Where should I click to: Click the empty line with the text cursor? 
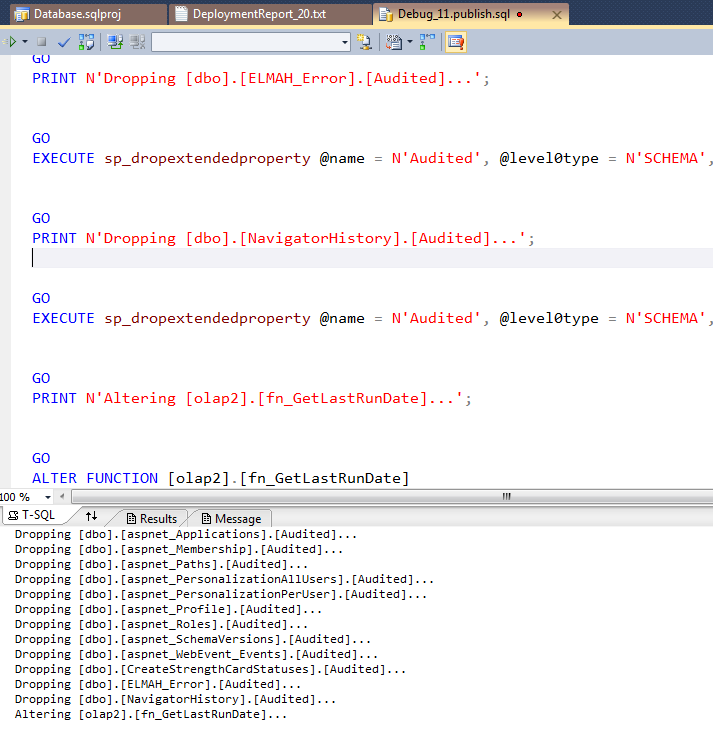coord(372,258)
